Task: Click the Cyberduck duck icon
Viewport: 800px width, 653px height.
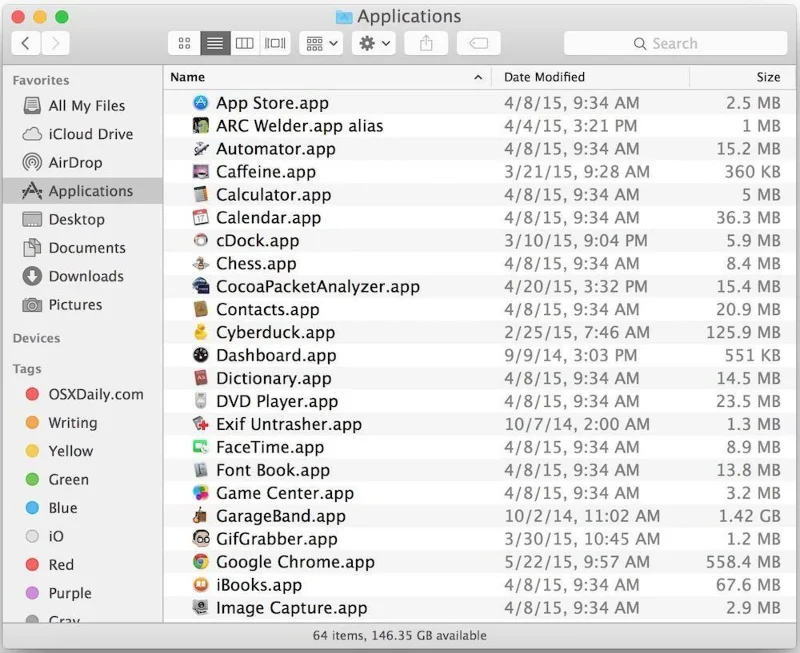Action: coord(200,332)
